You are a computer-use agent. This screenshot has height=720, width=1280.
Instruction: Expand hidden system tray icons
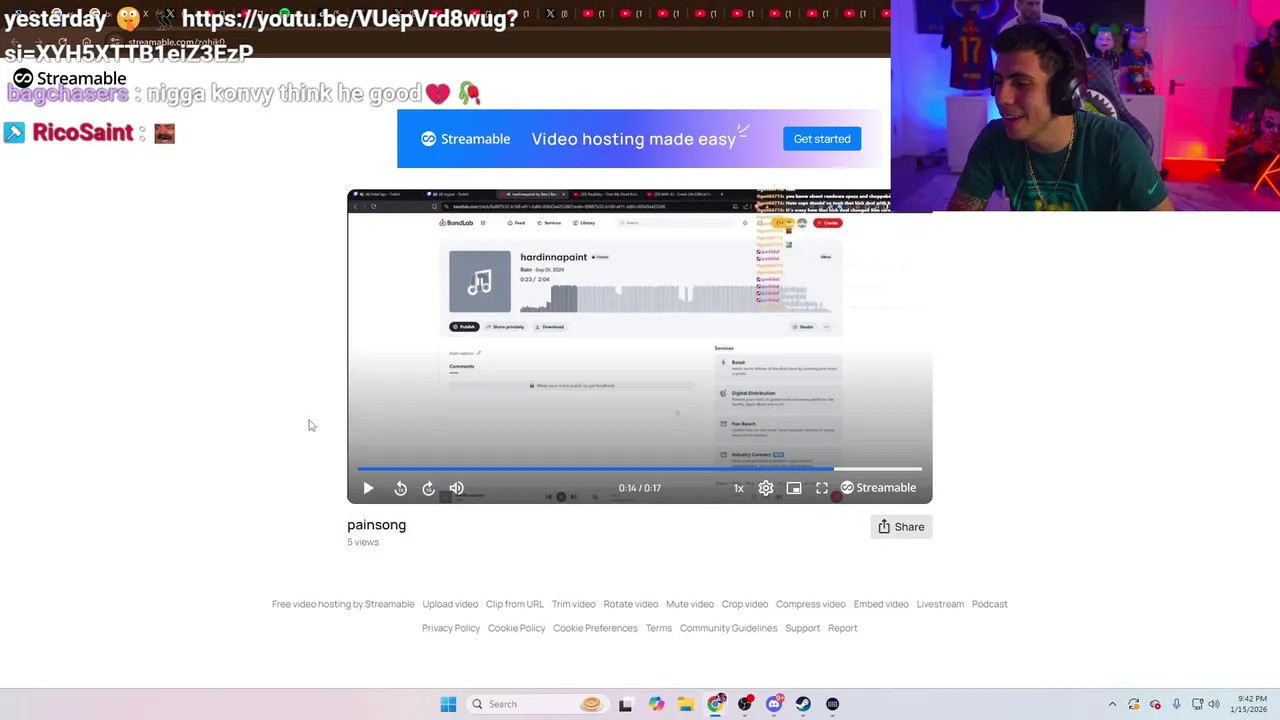[x=1112, y=704]
